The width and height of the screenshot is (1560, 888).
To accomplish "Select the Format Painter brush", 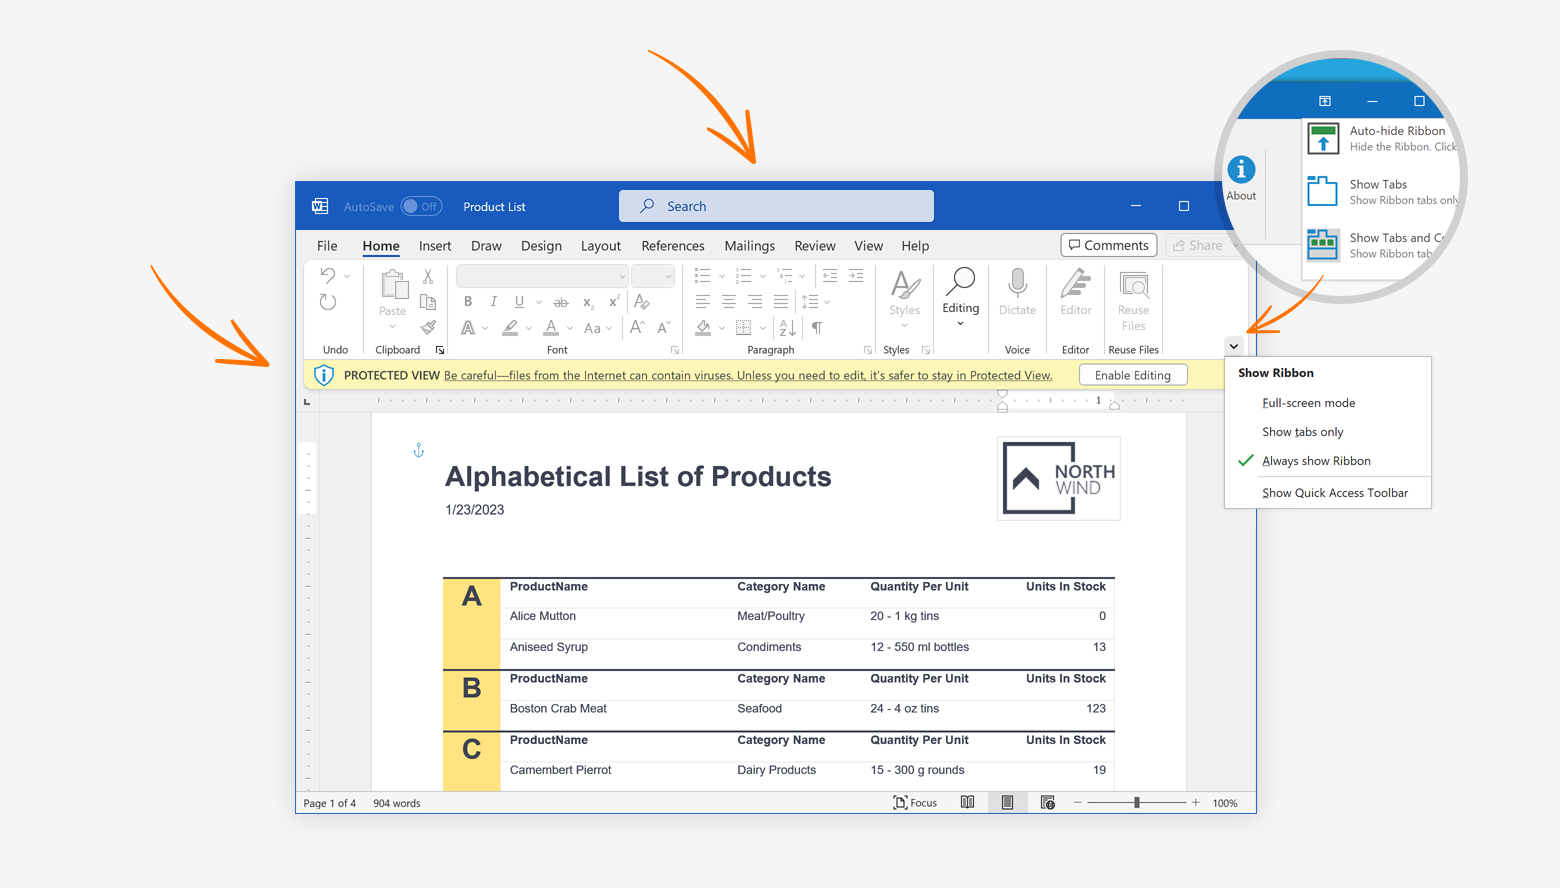I will 428,327.
